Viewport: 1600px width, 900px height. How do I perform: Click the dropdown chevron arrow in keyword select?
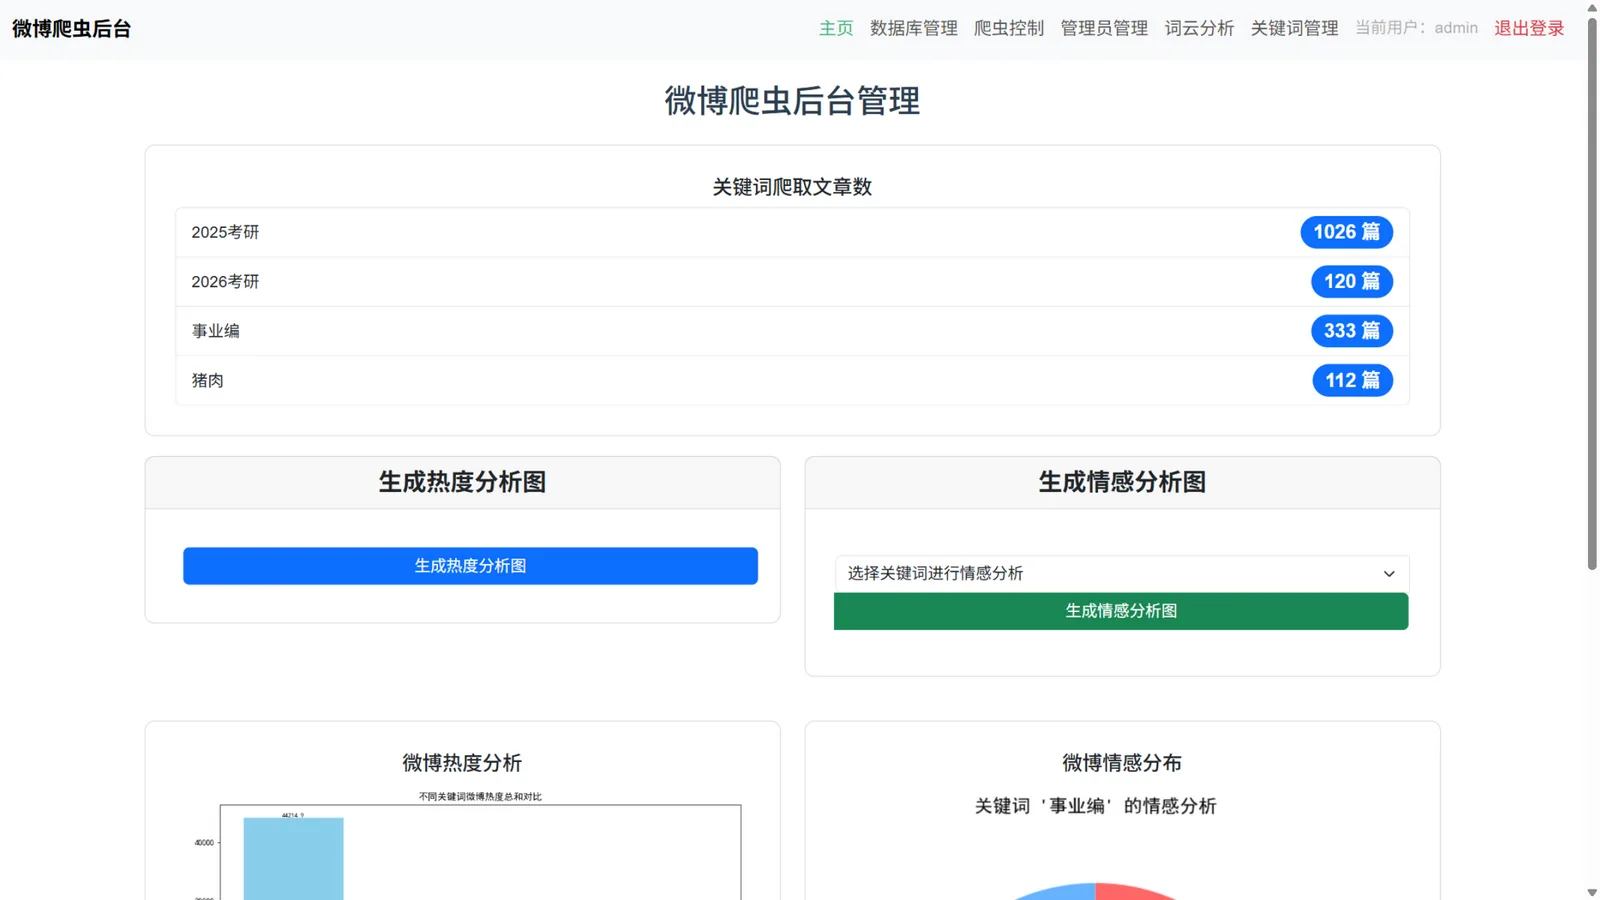(1389, 574)
